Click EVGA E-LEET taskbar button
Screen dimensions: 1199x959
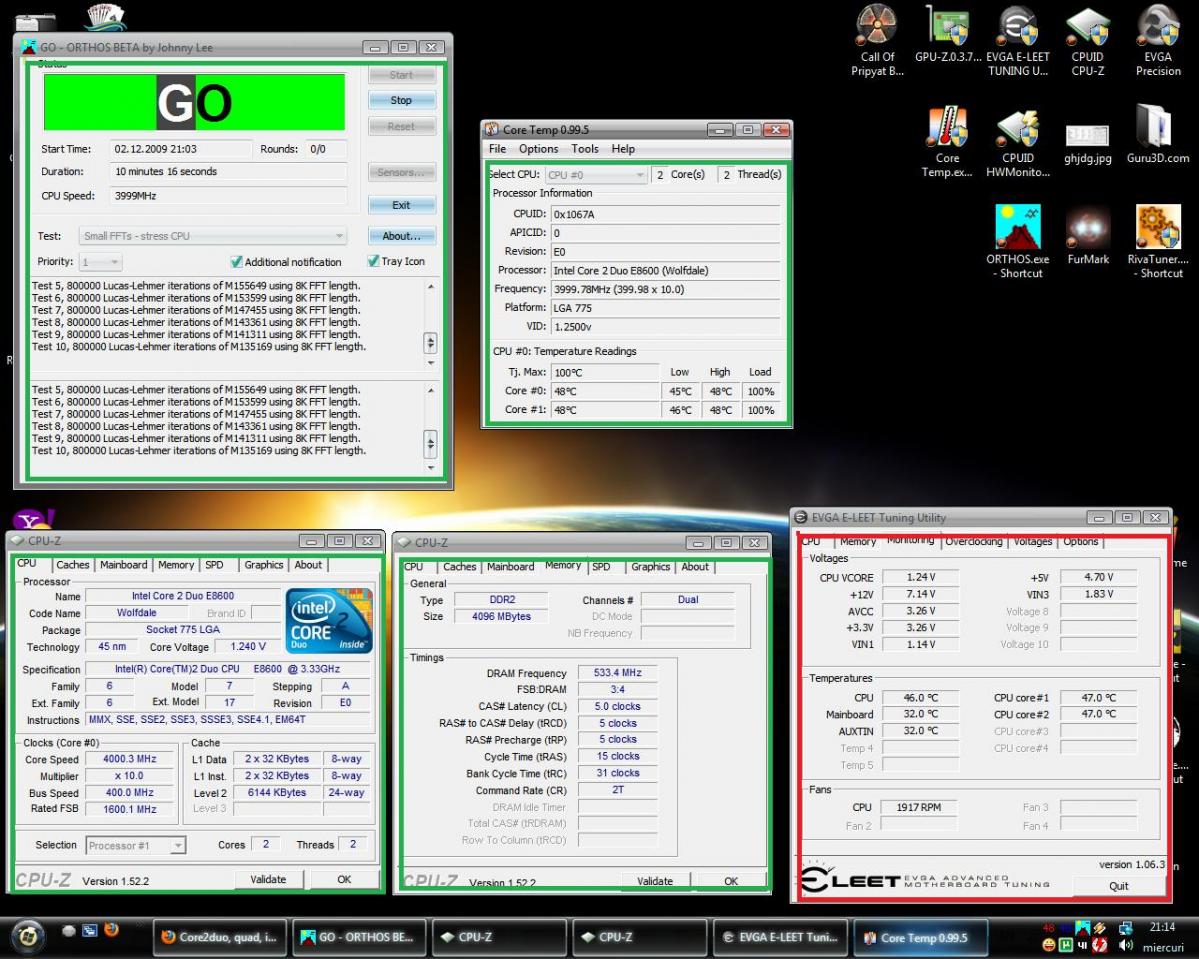tap(780, 938)
